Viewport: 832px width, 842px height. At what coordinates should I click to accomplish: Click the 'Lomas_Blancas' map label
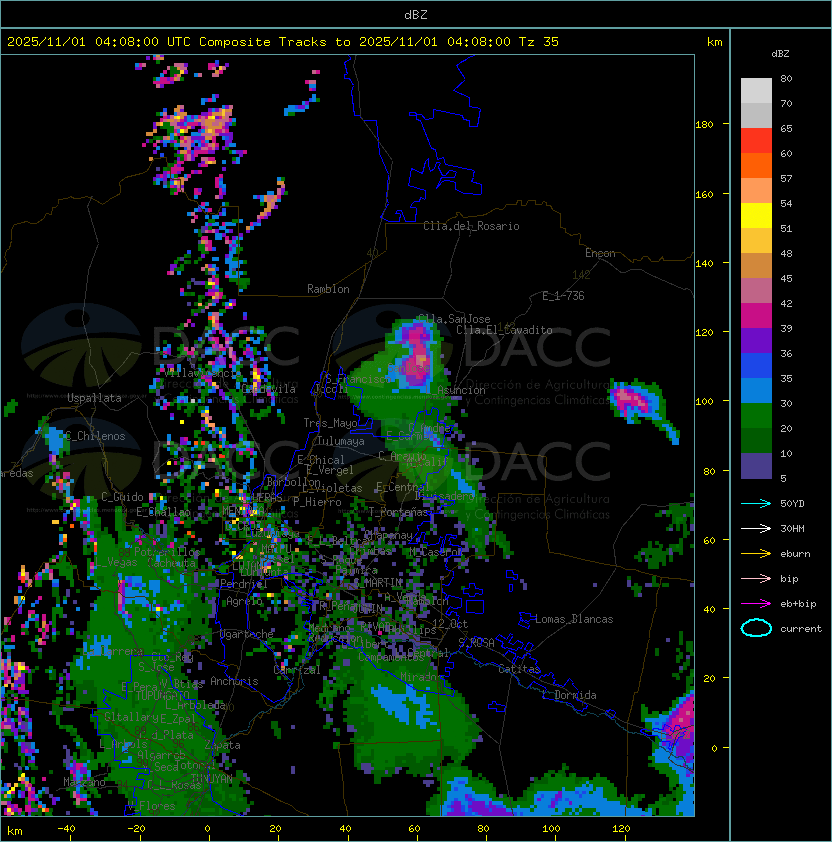click(574, 619)
